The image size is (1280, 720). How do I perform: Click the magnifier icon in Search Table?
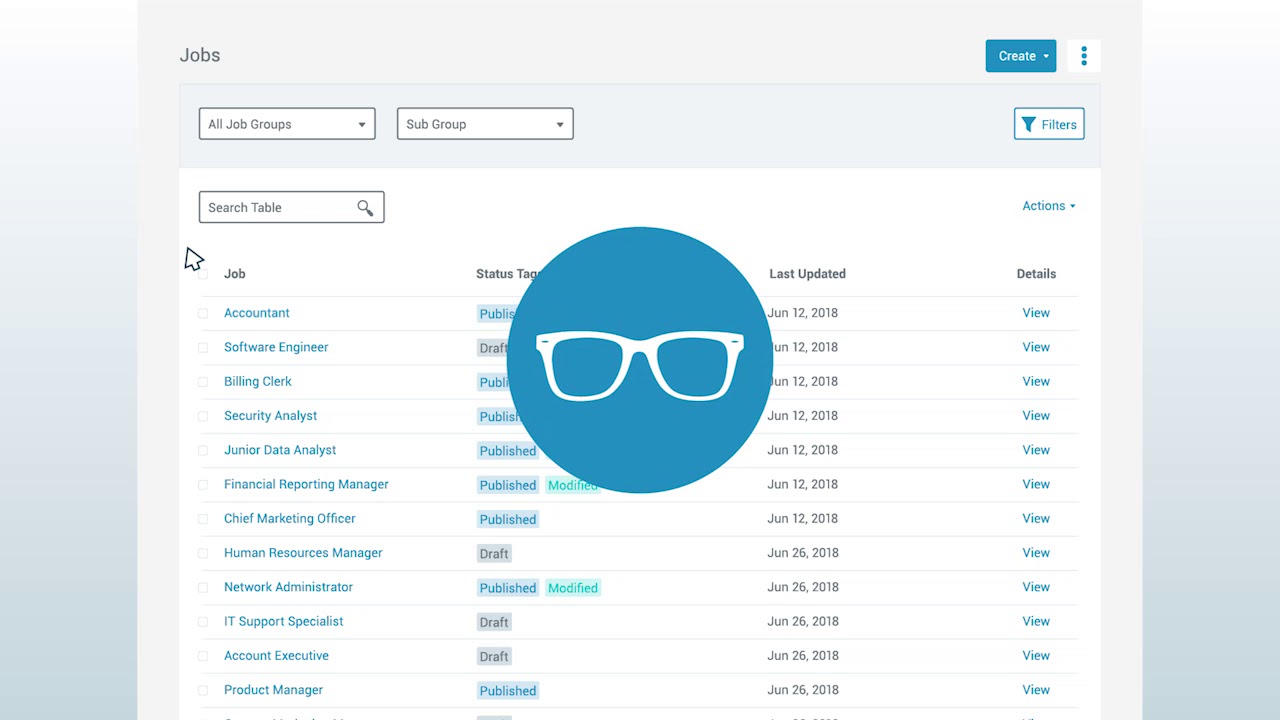coord(365,208)
